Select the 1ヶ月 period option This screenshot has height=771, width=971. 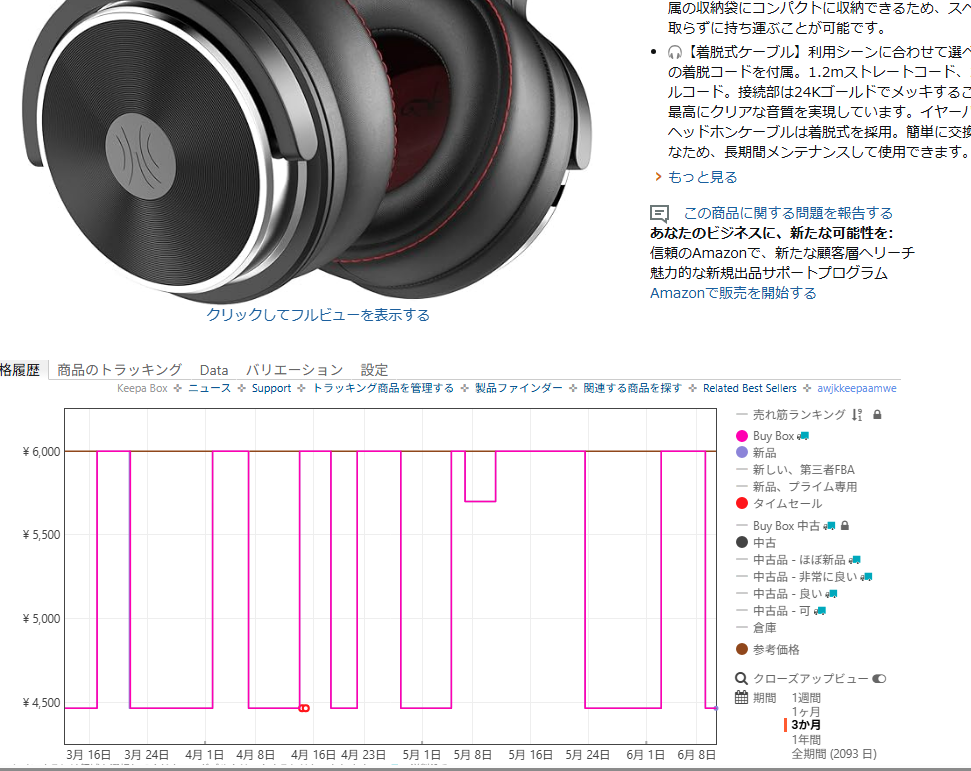coord(806,712)
